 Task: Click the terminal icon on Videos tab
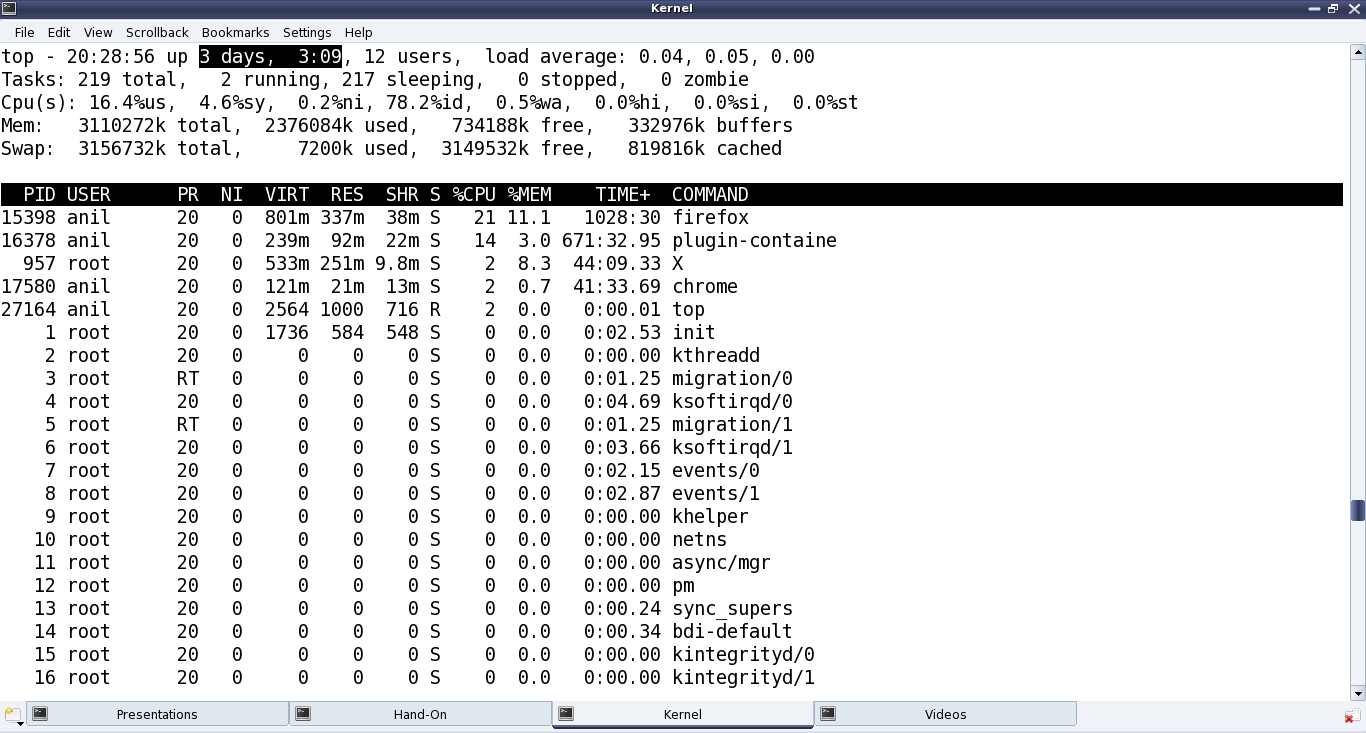(x=829, y=714)
